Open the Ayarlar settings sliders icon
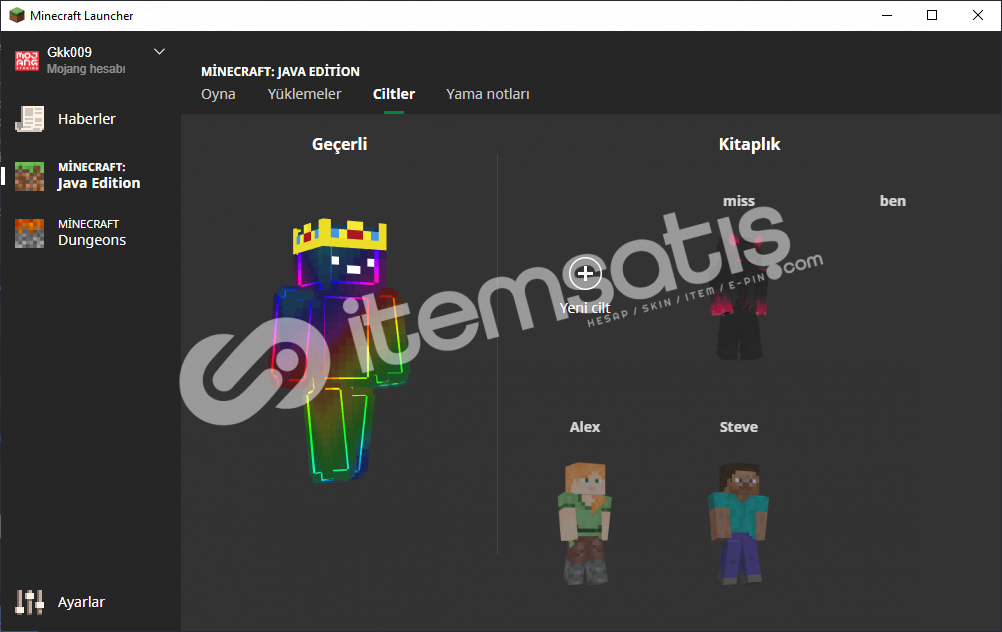Screen dimensions: 1002x632 [x=29, y=602]
